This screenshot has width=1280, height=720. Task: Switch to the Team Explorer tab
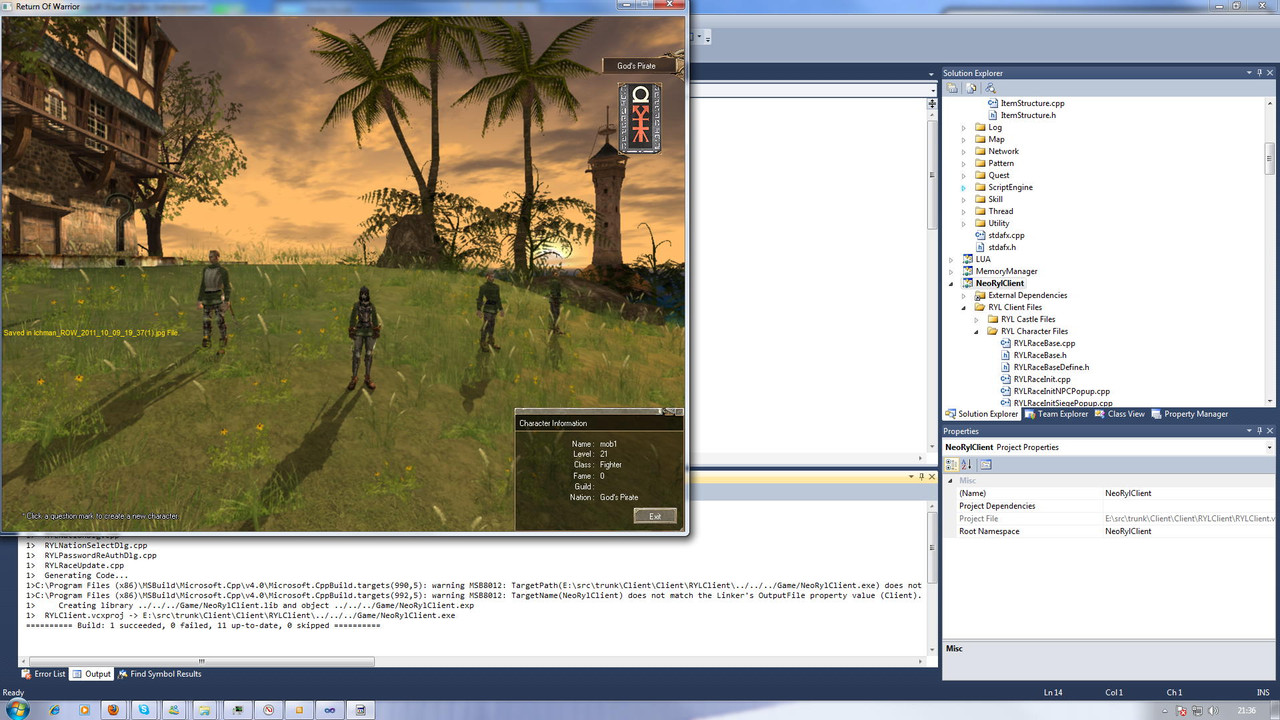coord(1057,414)
